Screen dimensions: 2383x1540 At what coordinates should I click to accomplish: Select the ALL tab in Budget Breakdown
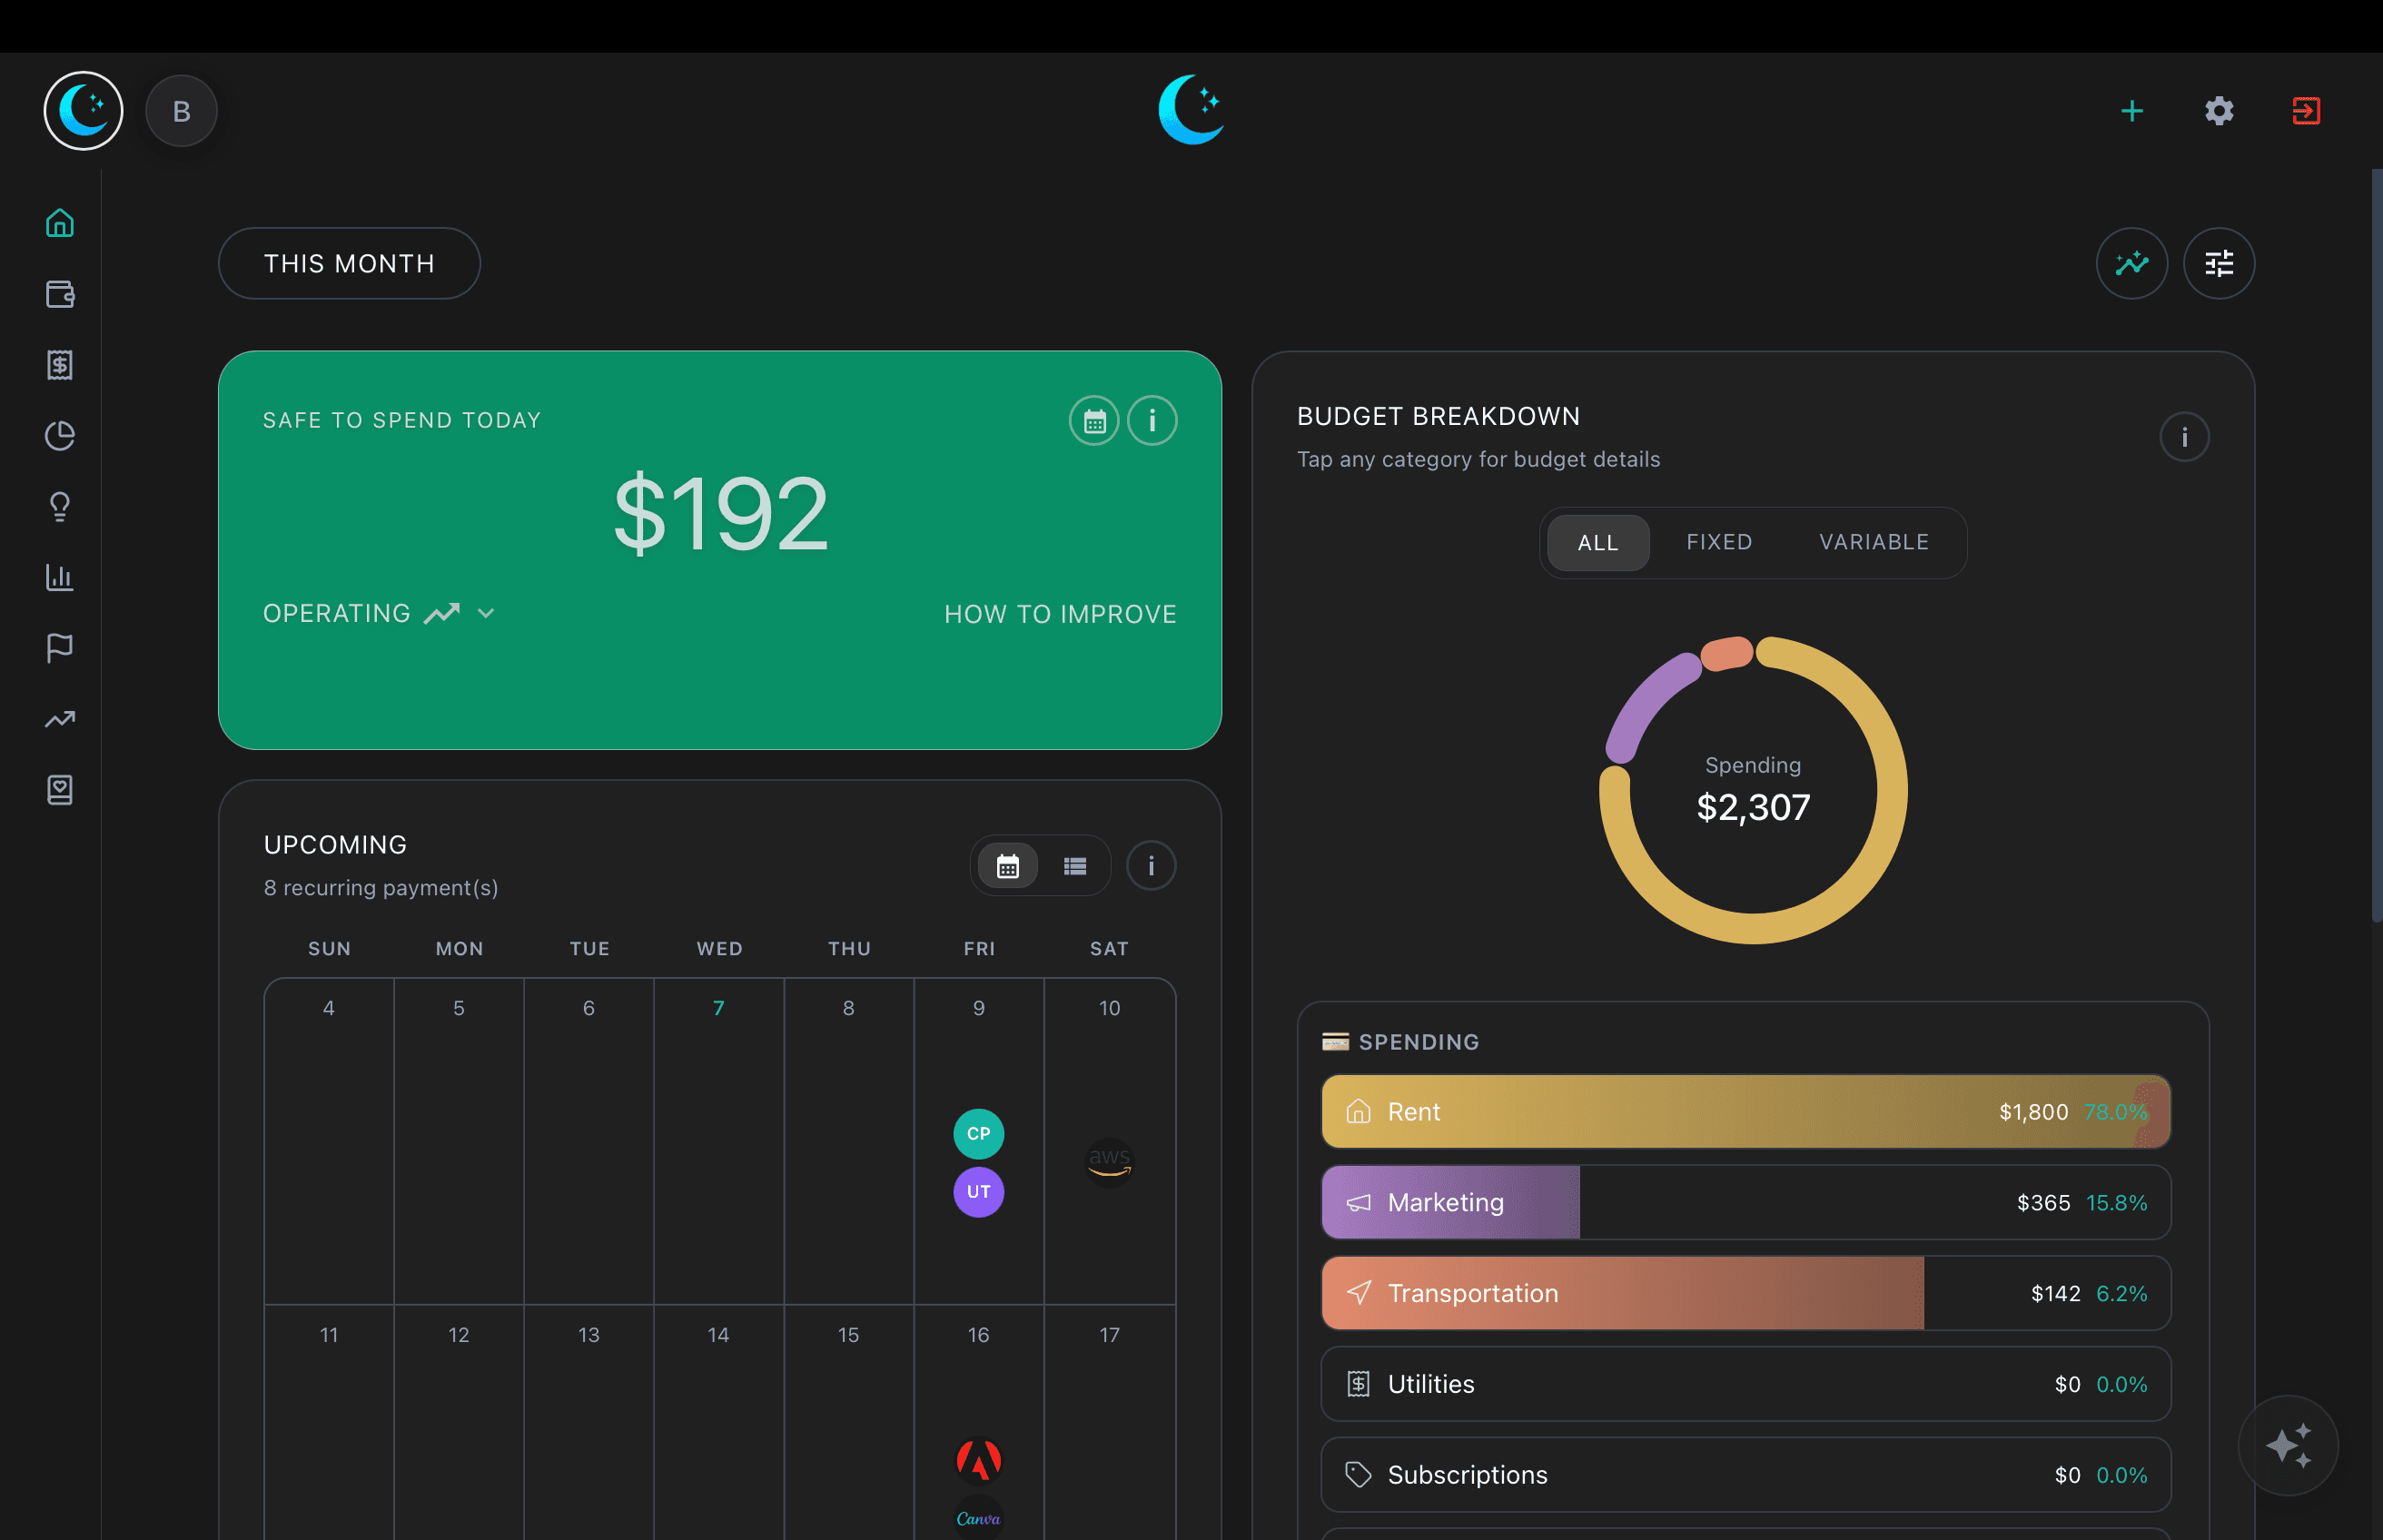coord(1597,542)
